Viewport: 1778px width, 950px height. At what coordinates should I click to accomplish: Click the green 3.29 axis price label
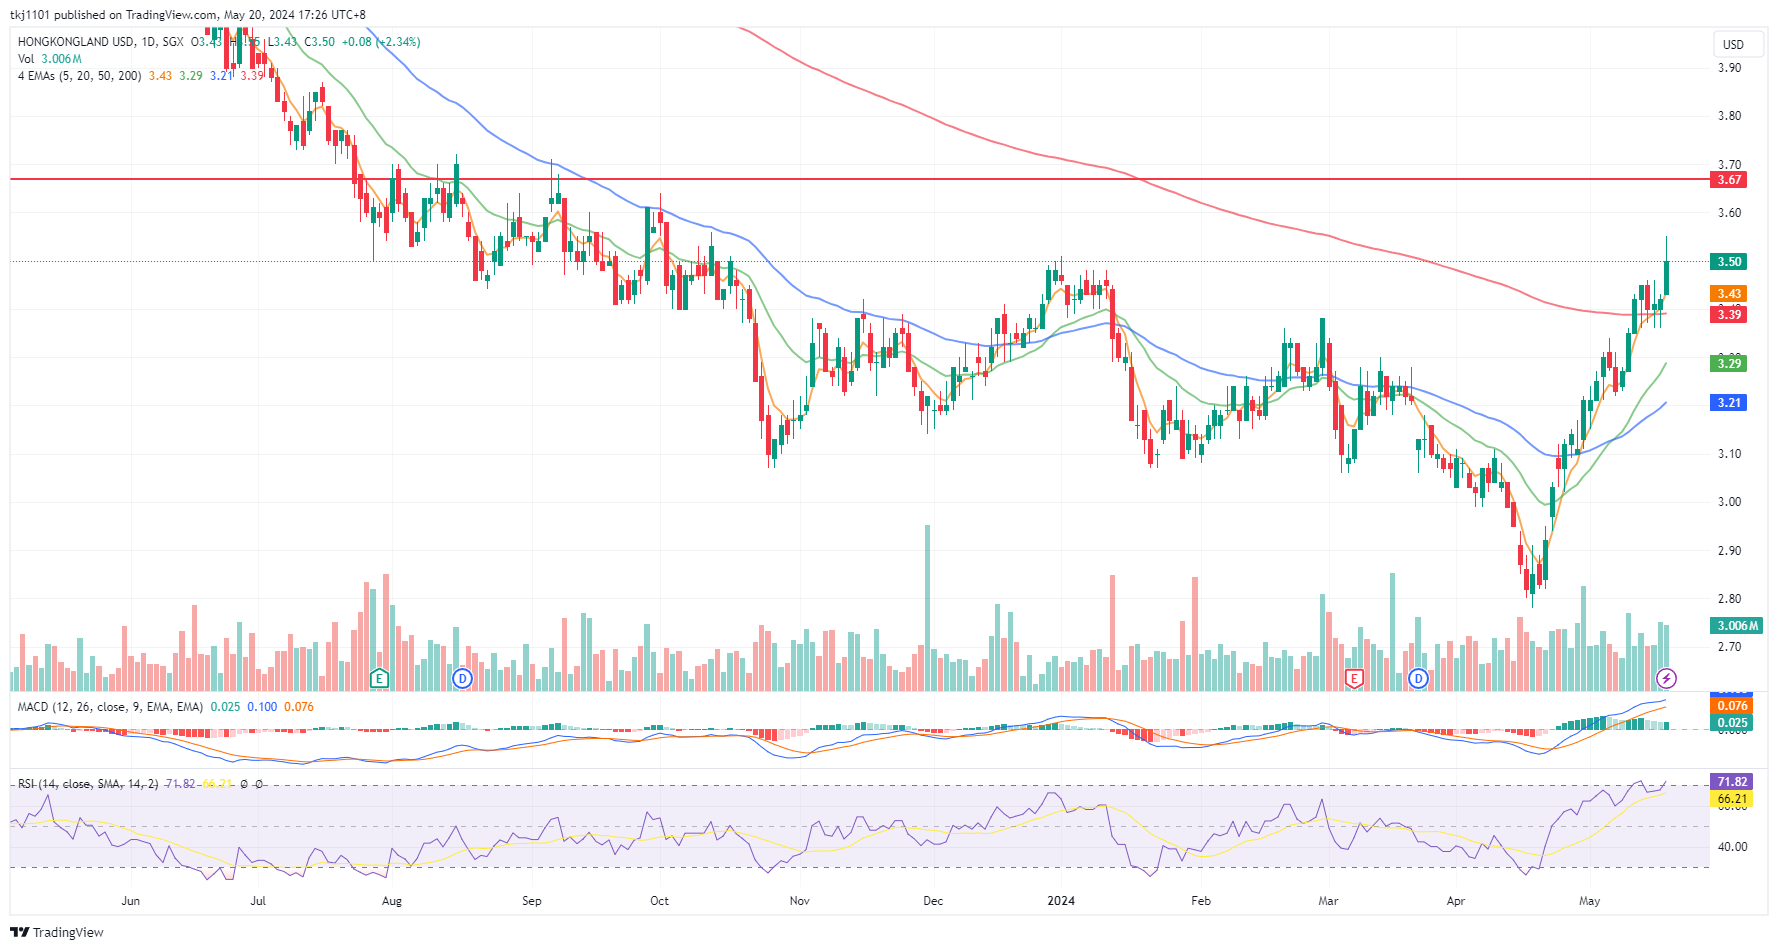click(1729, 364)
